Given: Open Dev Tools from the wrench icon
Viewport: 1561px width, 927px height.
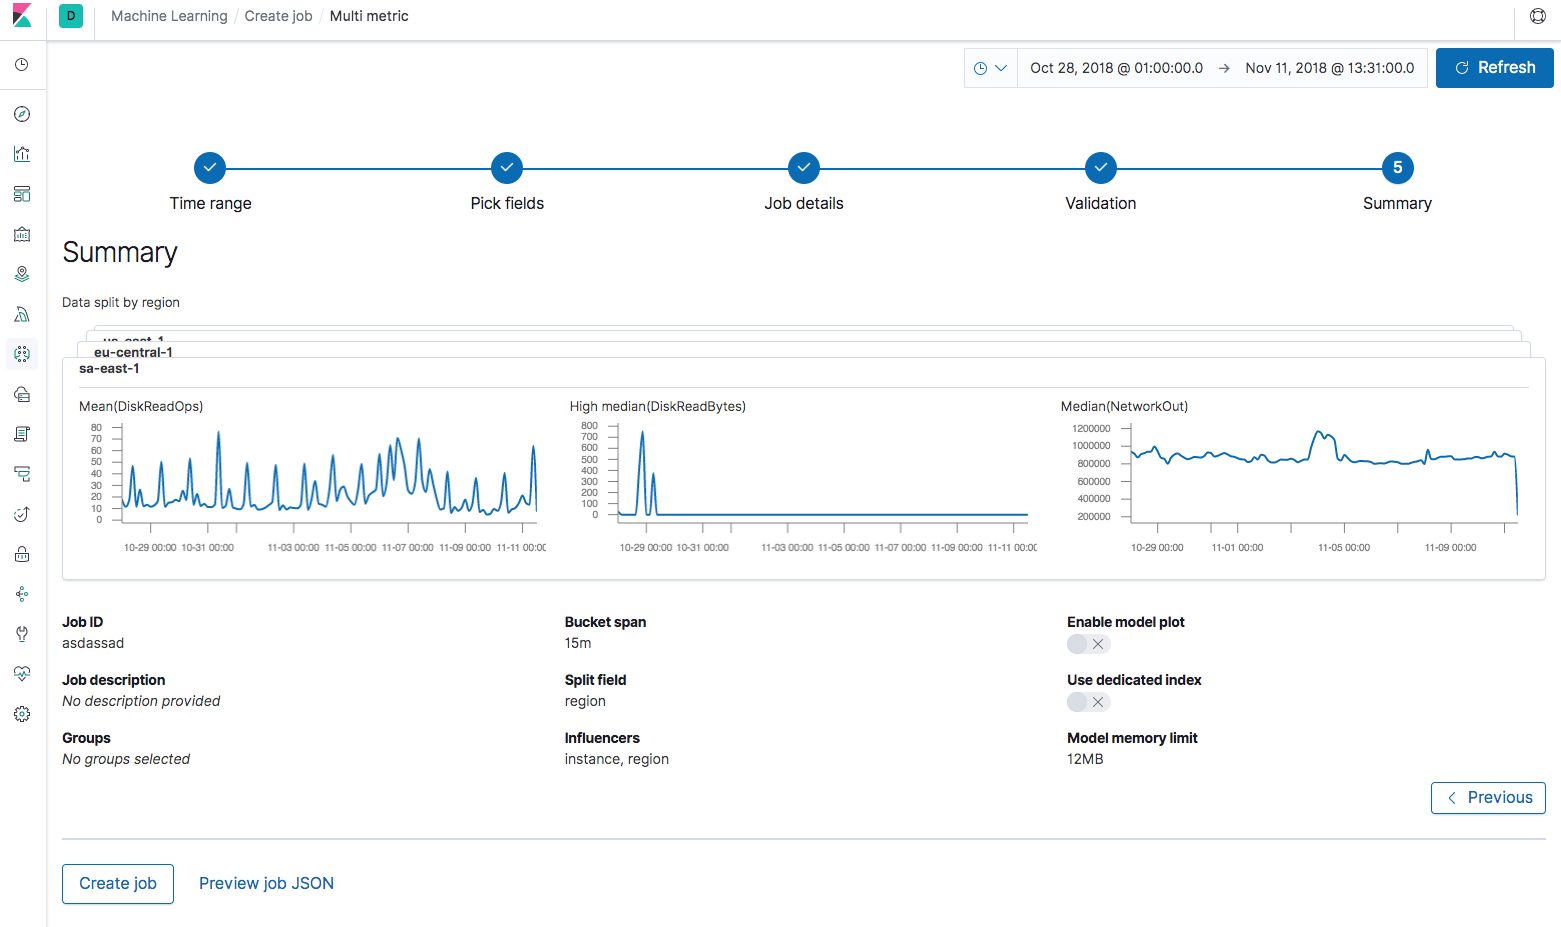Looking at the screenshot, I should tap(22, 634).
